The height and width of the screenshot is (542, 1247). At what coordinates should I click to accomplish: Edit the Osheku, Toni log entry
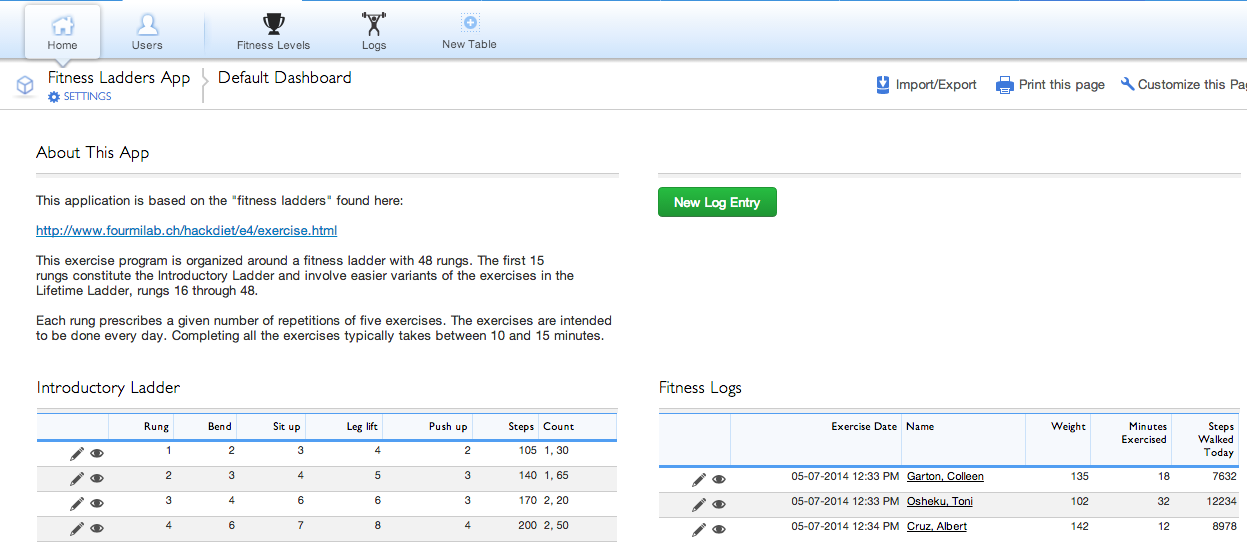pyautogui.click(x=699, y=504)
